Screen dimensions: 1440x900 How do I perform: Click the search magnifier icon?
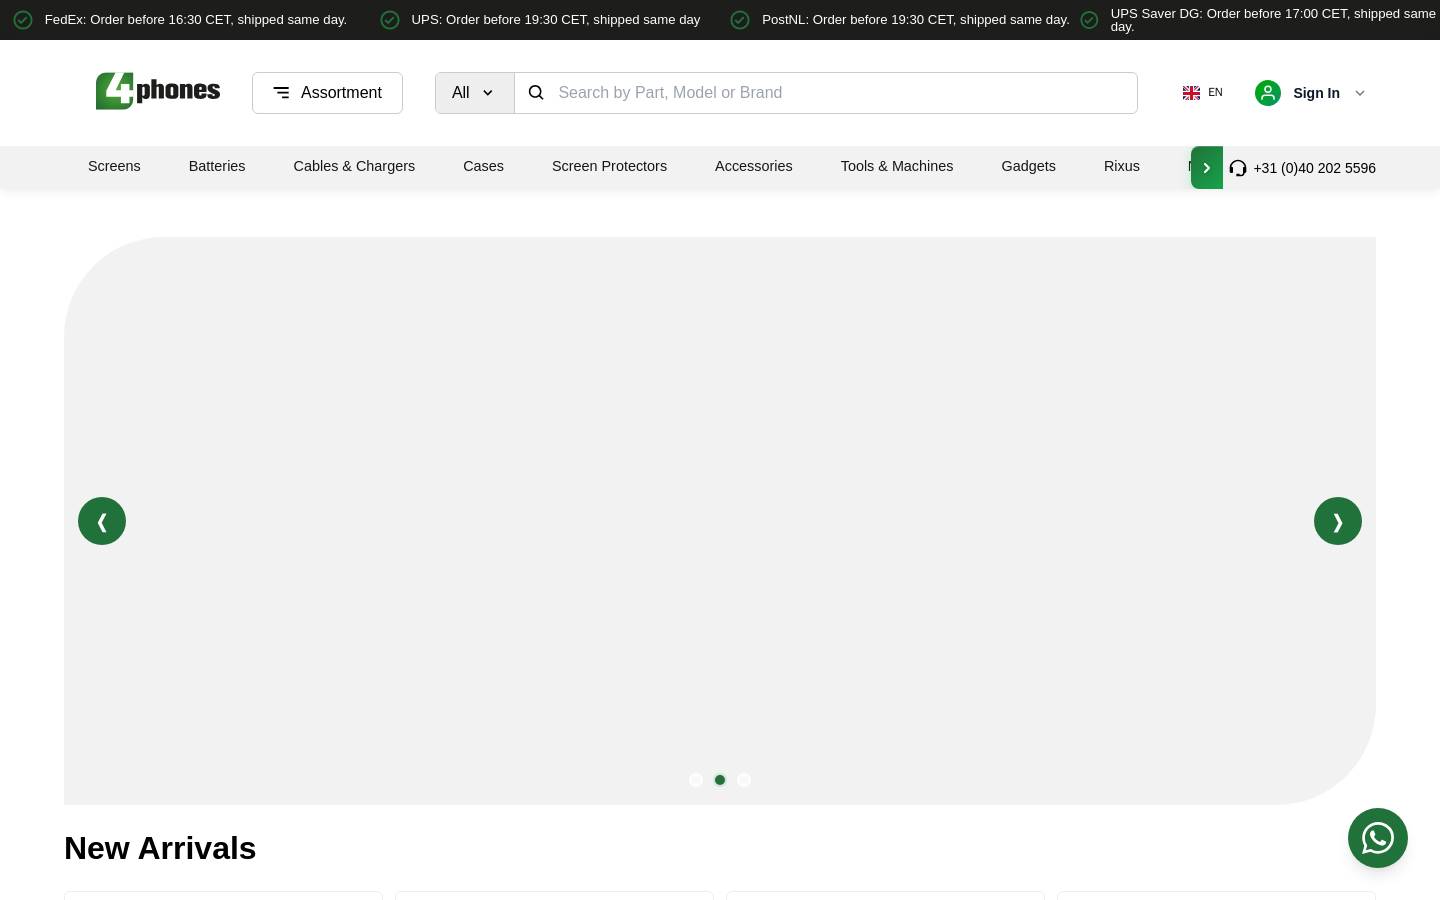[536, 93]
